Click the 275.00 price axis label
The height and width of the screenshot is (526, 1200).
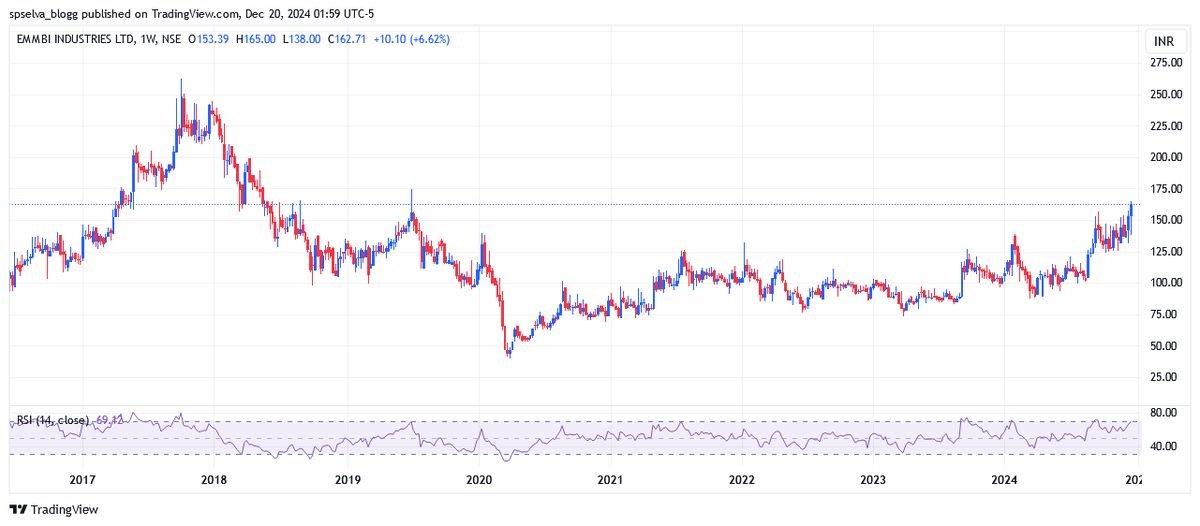1166,63
